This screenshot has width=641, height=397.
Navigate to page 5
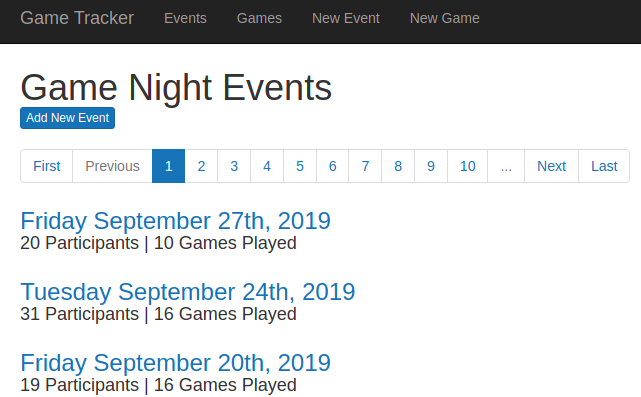[x=300, y=166]
